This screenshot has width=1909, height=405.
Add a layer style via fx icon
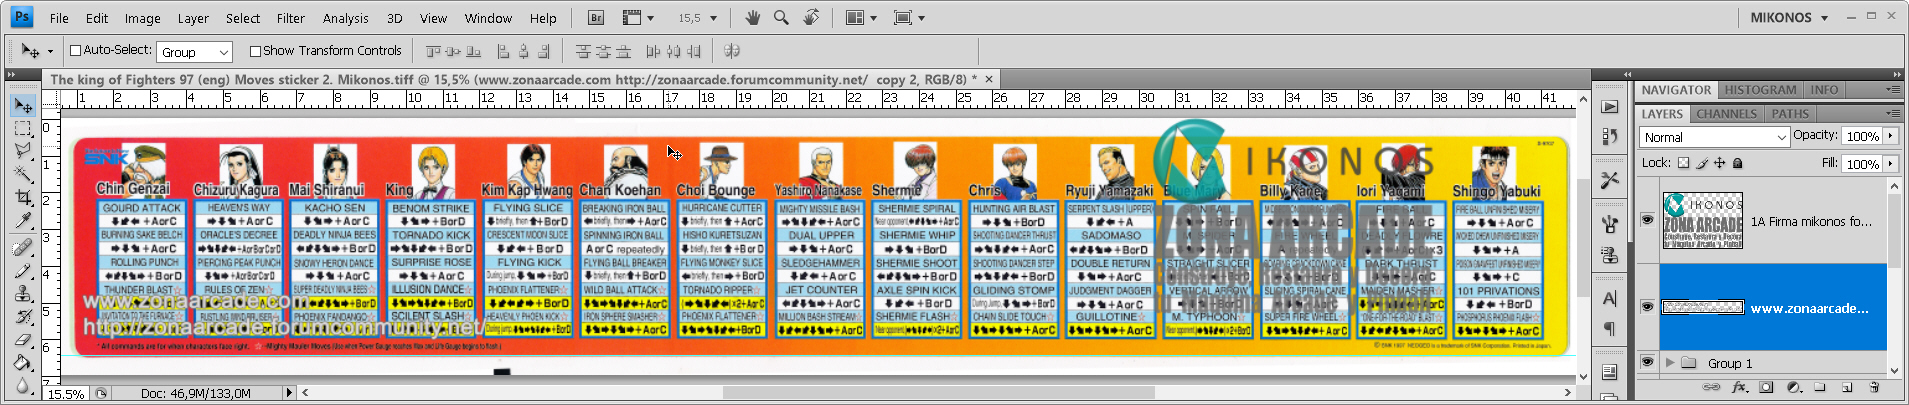point(1740,387)
